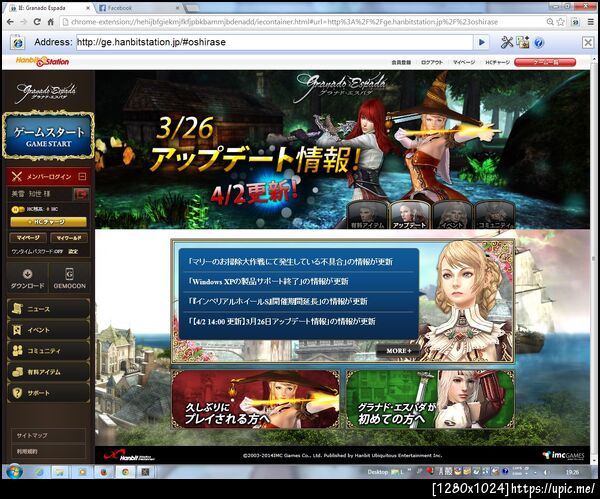Open the Windows XP support end news

(x=268, y=282)
